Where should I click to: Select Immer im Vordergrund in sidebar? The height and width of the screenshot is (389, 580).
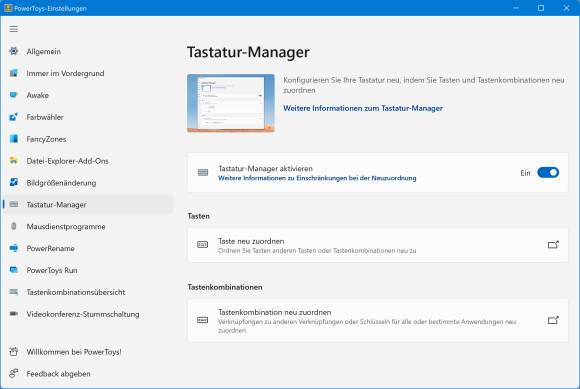click(89, 73)
